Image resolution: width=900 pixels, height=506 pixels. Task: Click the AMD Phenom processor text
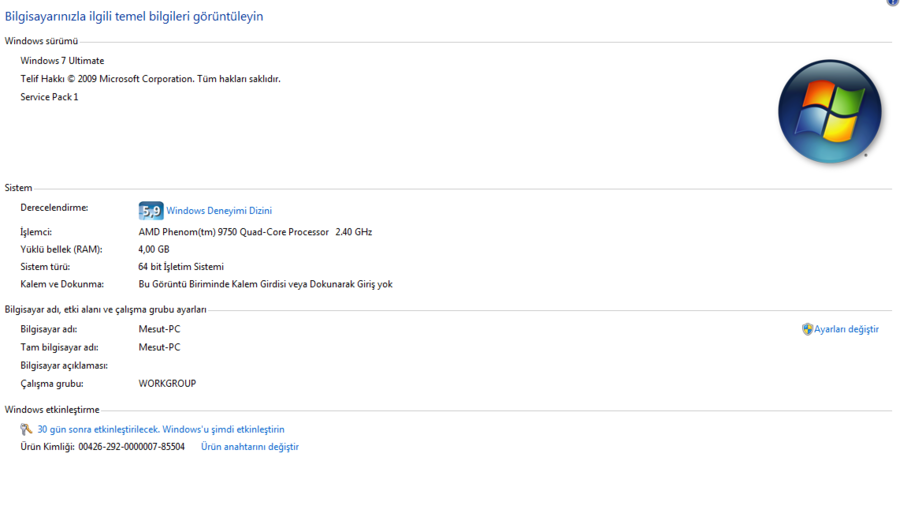(x=255, y=232)
